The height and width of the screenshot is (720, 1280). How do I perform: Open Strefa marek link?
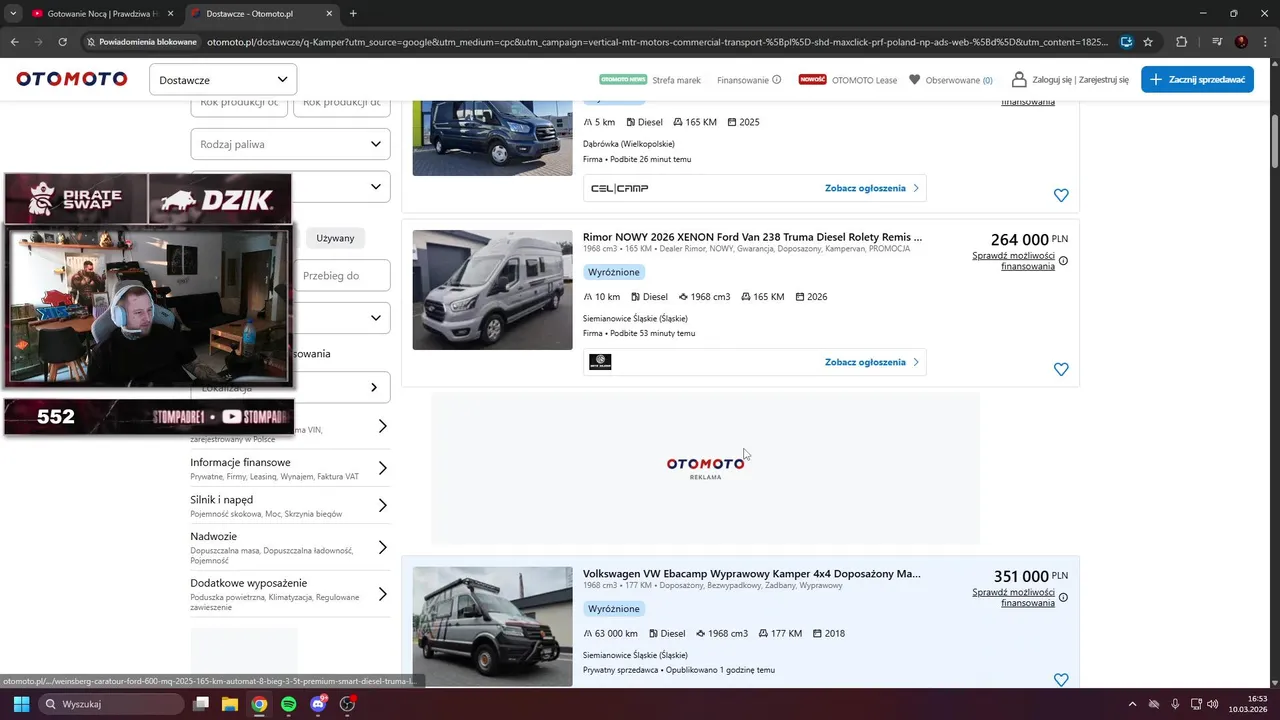pos(677,80)
